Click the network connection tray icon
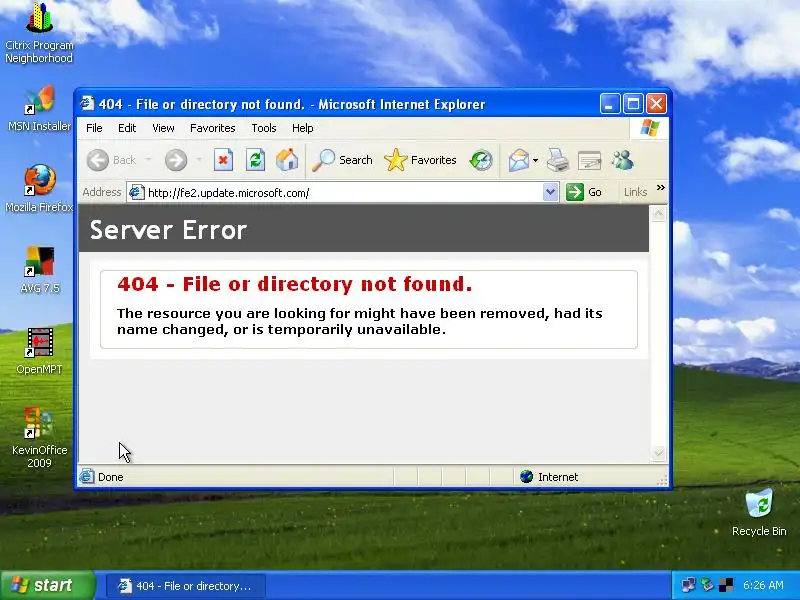800x600 pixels. click(688, 585)
